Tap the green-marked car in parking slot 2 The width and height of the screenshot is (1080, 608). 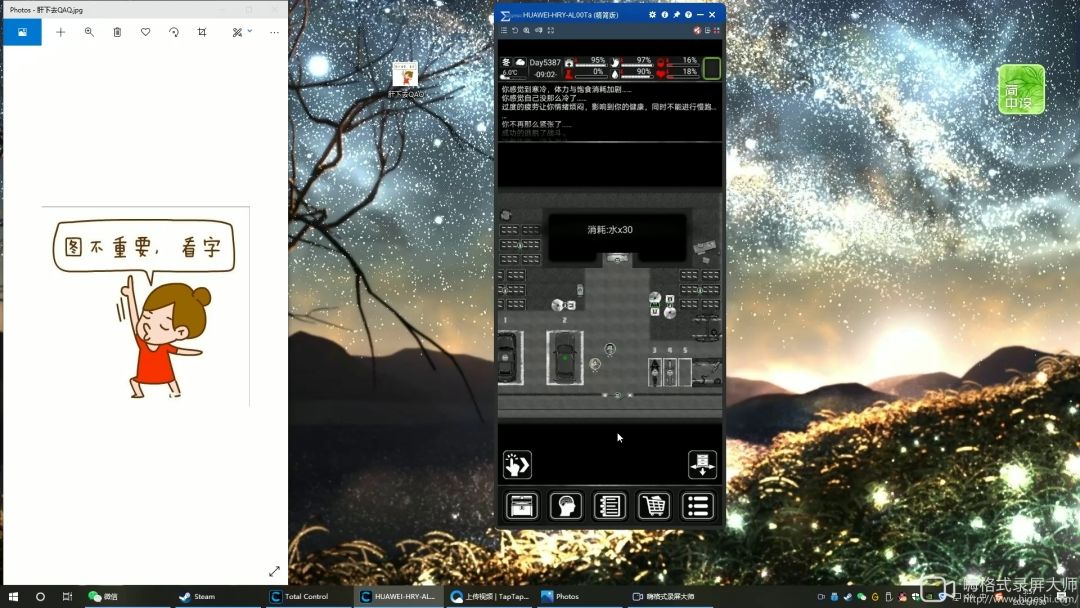pyautogui.click(x=565, y=357)
